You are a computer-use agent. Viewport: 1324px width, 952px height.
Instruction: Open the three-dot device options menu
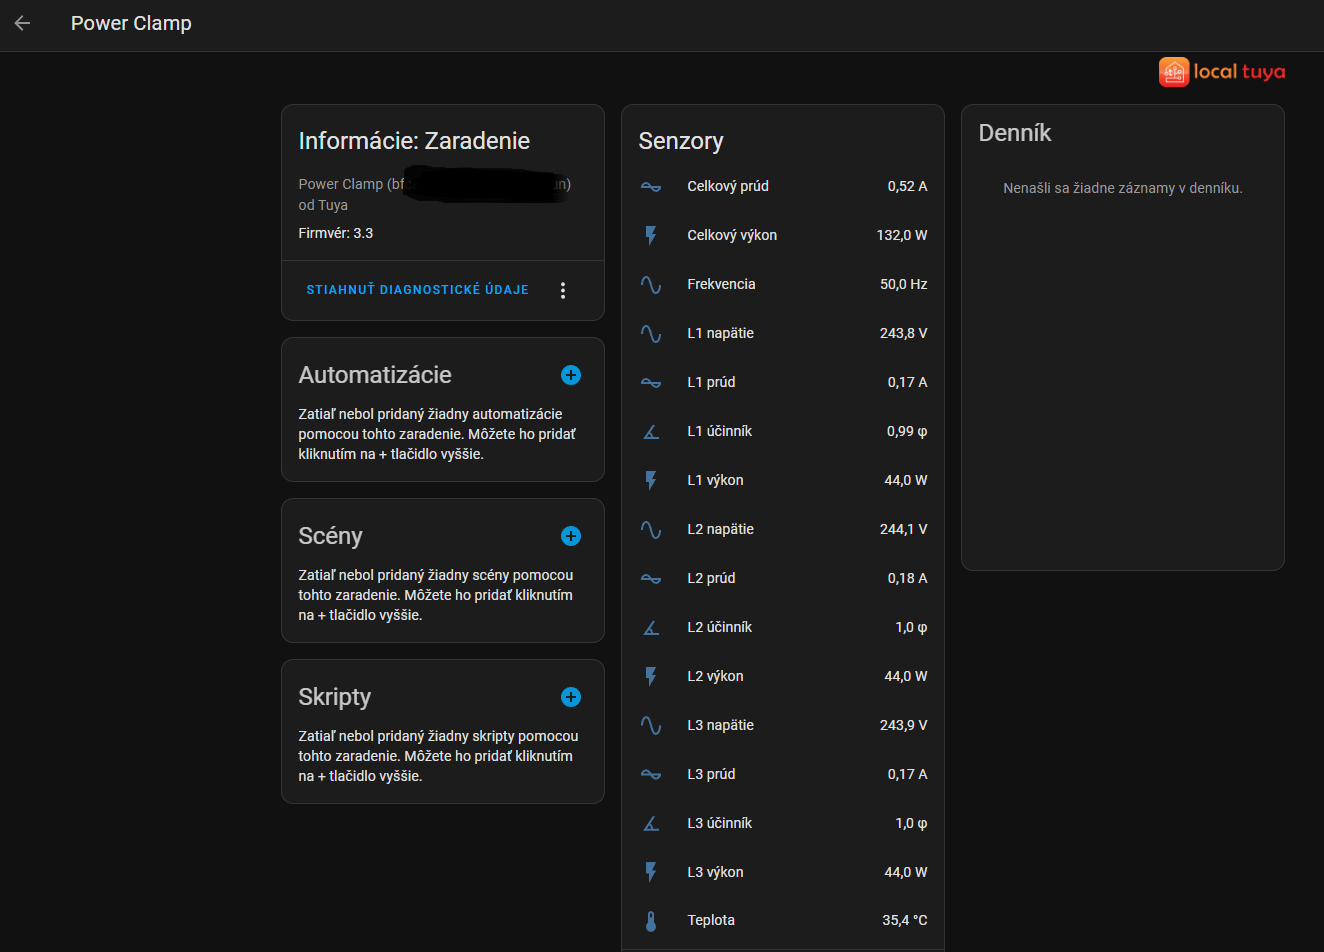point(563,290)
